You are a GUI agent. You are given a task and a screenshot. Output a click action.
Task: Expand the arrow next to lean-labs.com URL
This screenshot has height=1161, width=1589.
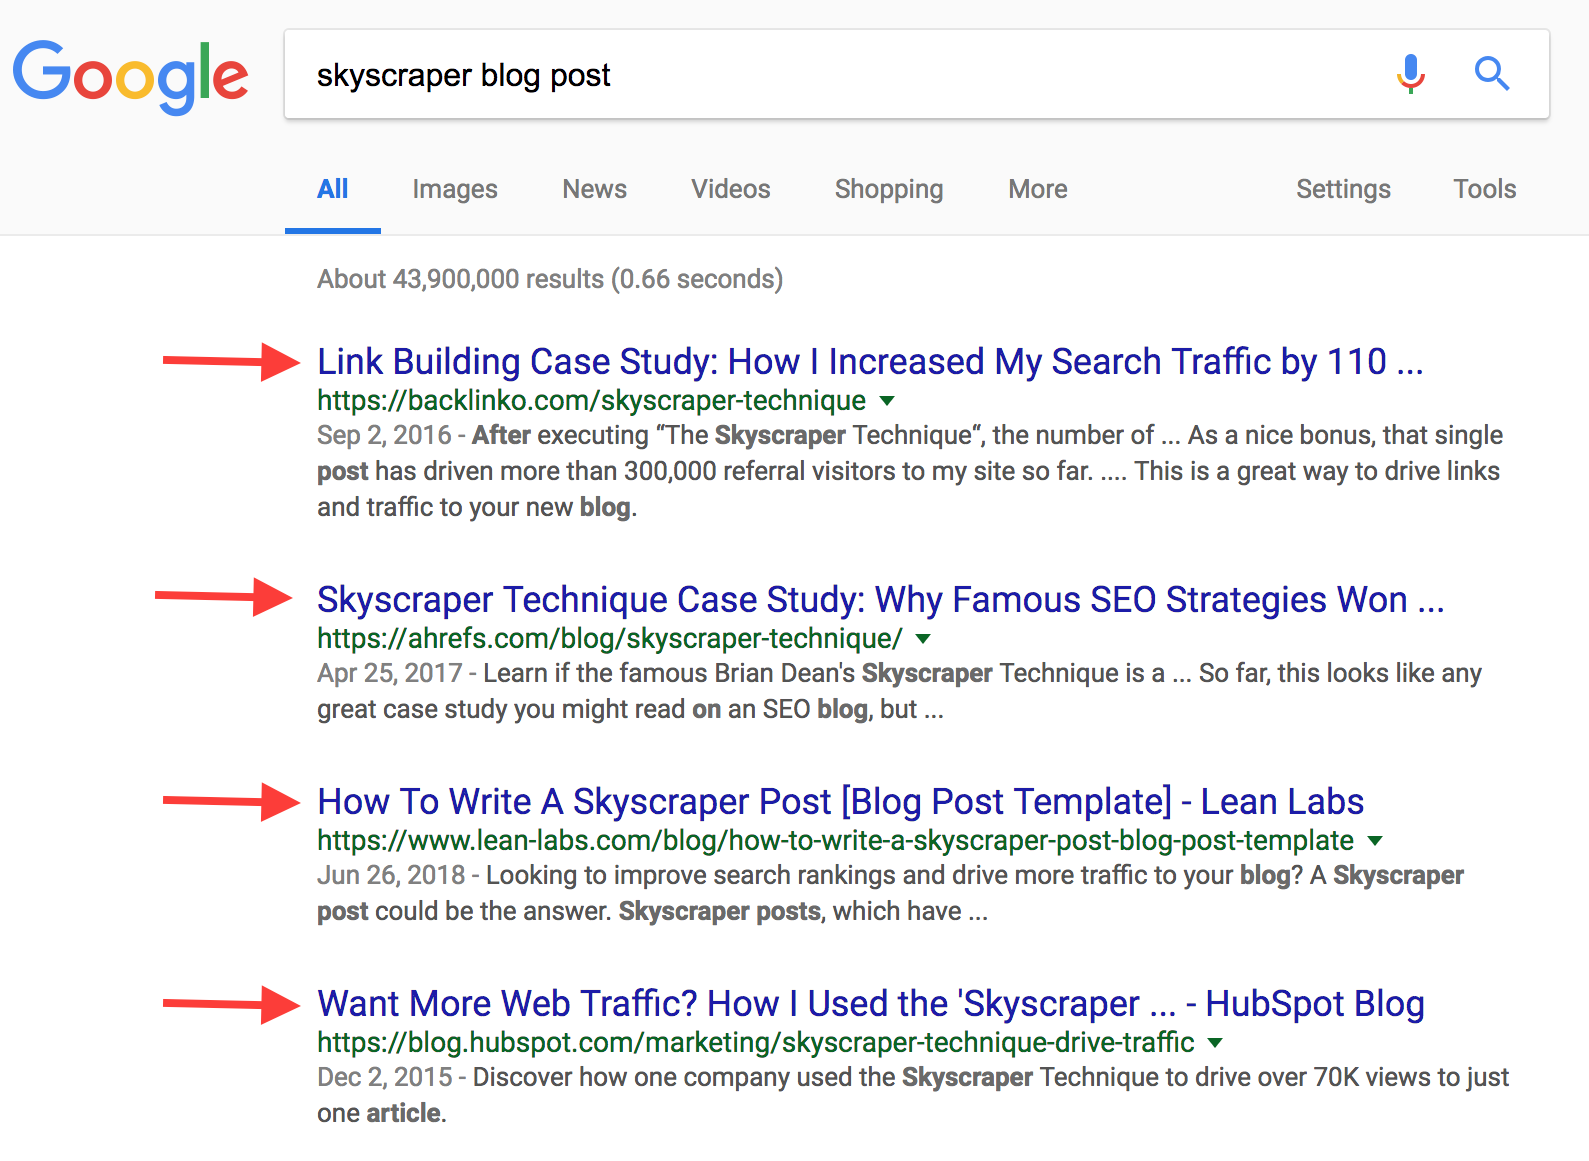point(1375,841)
